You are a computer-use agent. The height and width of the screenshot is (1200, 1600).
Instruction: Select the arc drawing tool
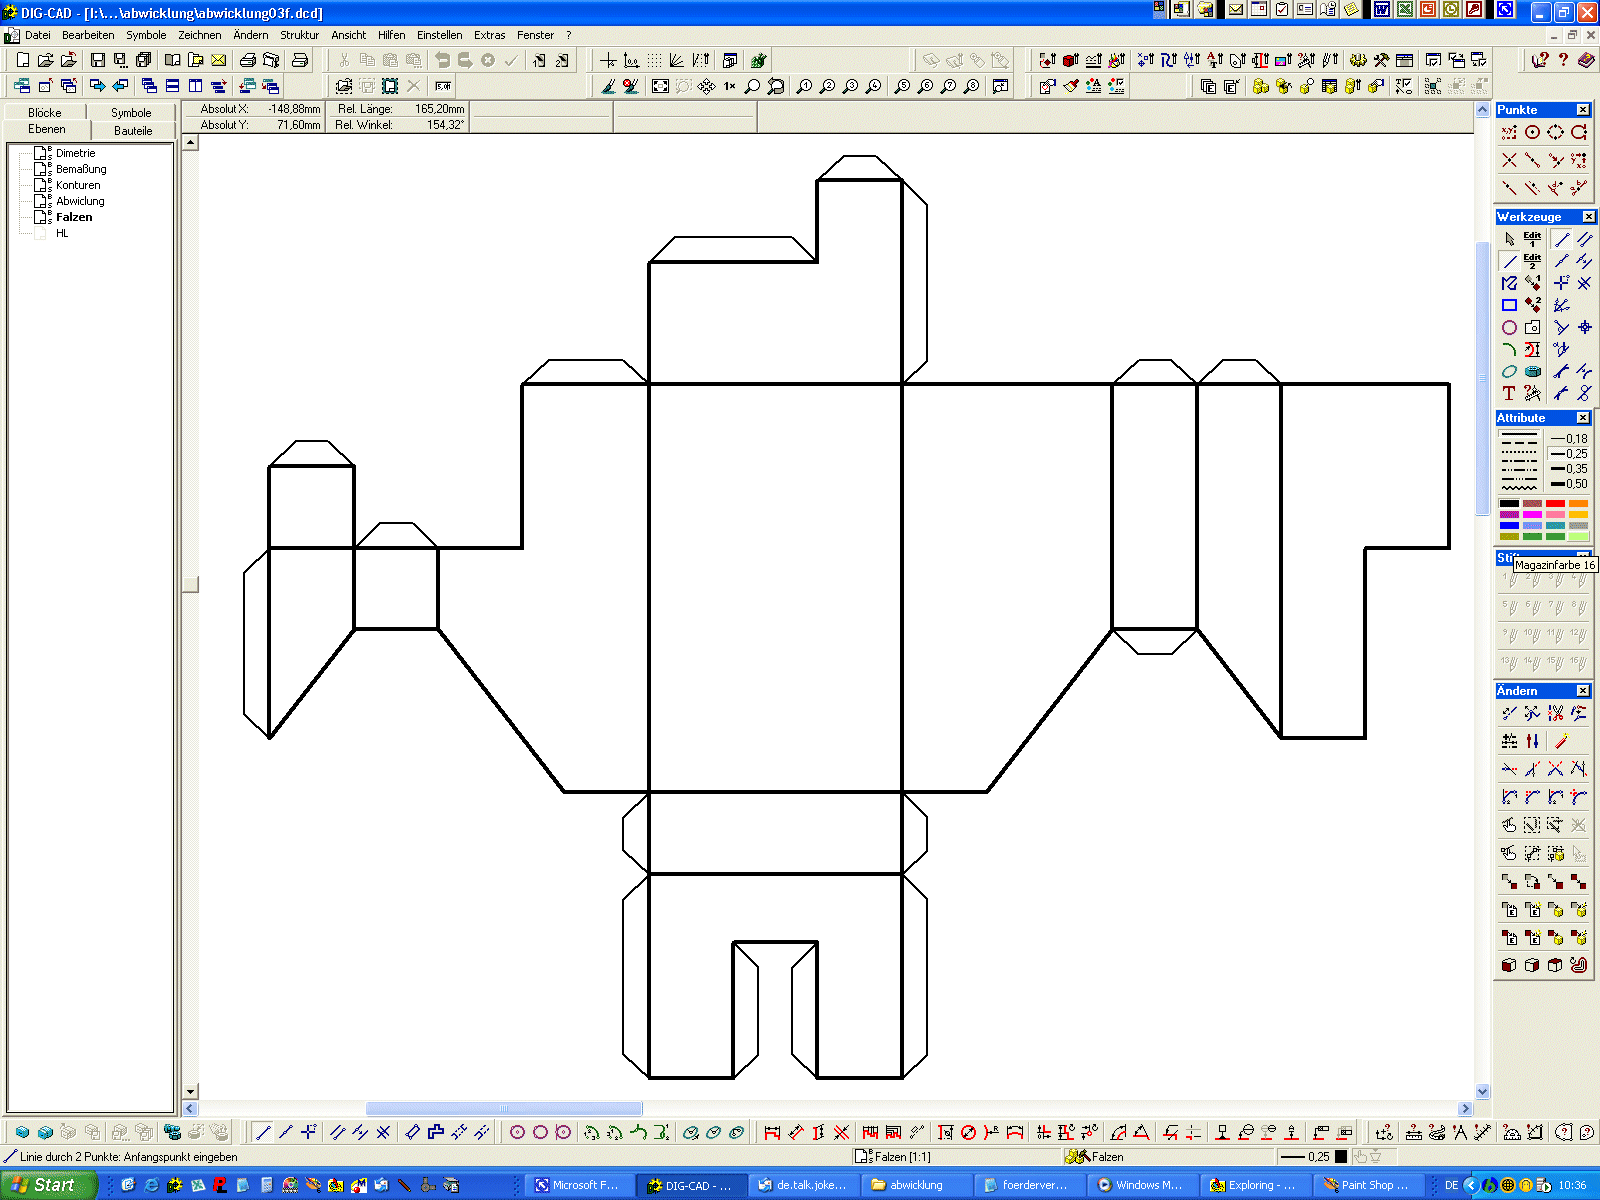pyautogui.click(x=1509, y=349)
